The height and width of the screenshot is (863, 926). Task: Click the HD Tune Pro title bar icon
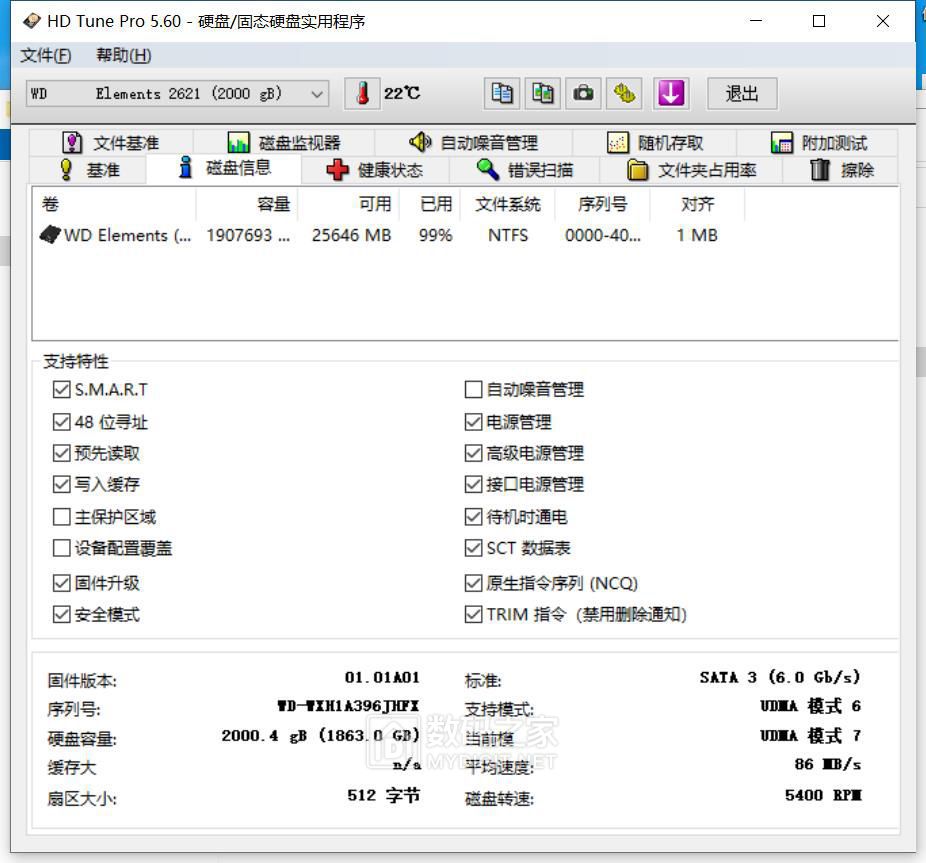[31, 21]
